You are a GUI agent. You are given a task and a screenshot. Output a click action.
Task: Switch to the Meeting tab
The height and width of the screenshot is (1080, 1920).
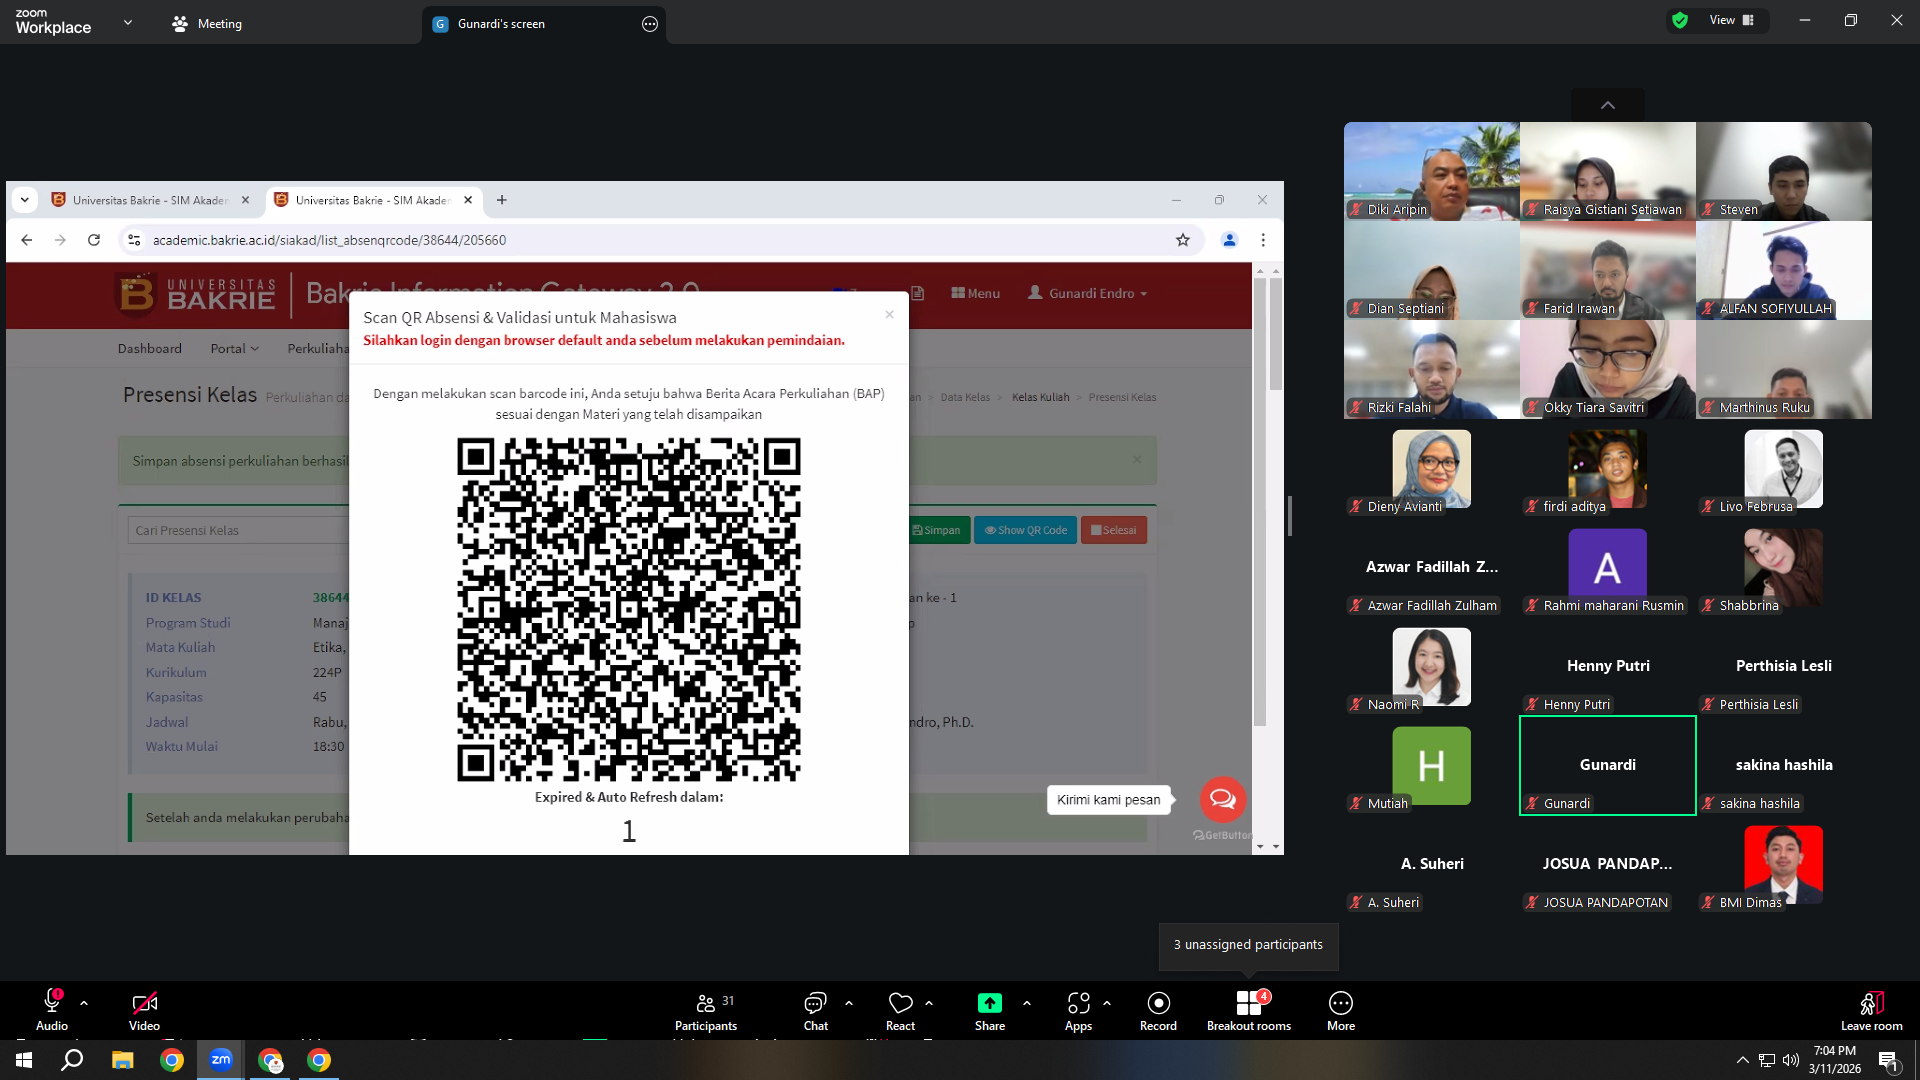pyautogui.click(x=207, y=23)
